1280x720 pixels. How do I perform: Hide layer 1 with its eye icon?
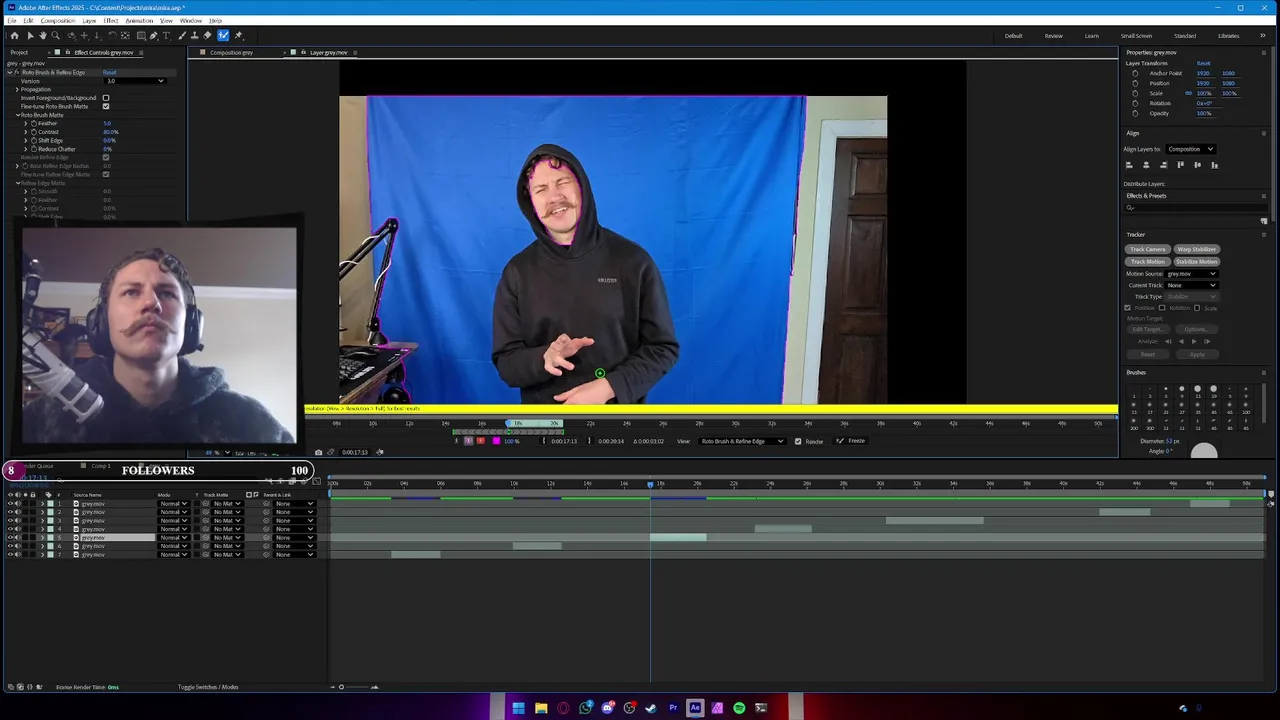[10, 503]
